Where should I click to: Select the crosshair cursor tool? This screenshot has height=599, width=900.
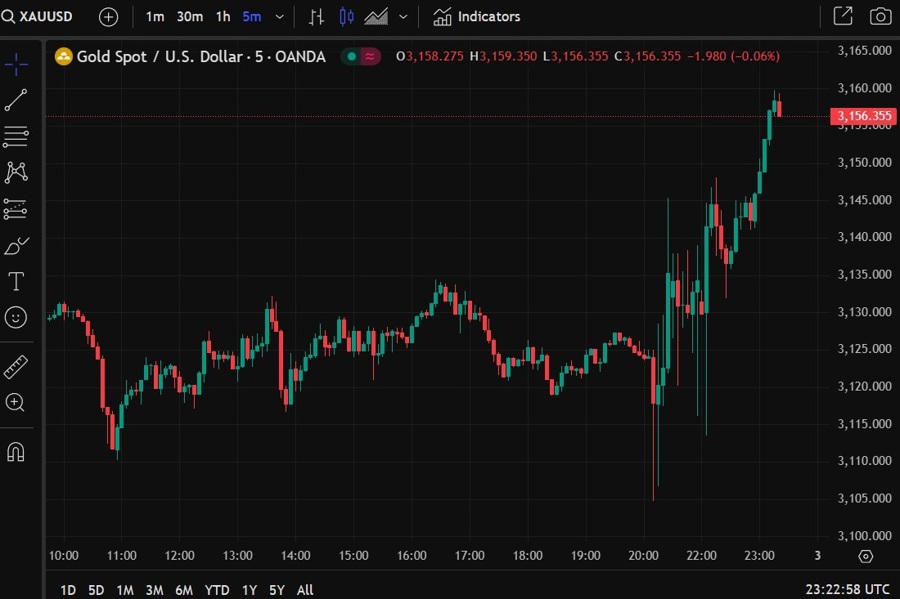coord(16,64)
